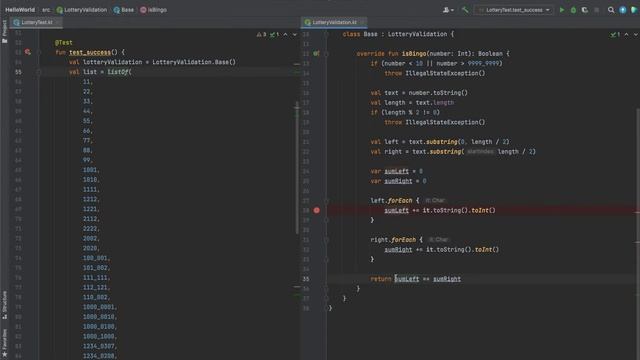The image size is (640, 360).
Task: Collapse the isBingo function fold marker
Action: click(327, 53)
